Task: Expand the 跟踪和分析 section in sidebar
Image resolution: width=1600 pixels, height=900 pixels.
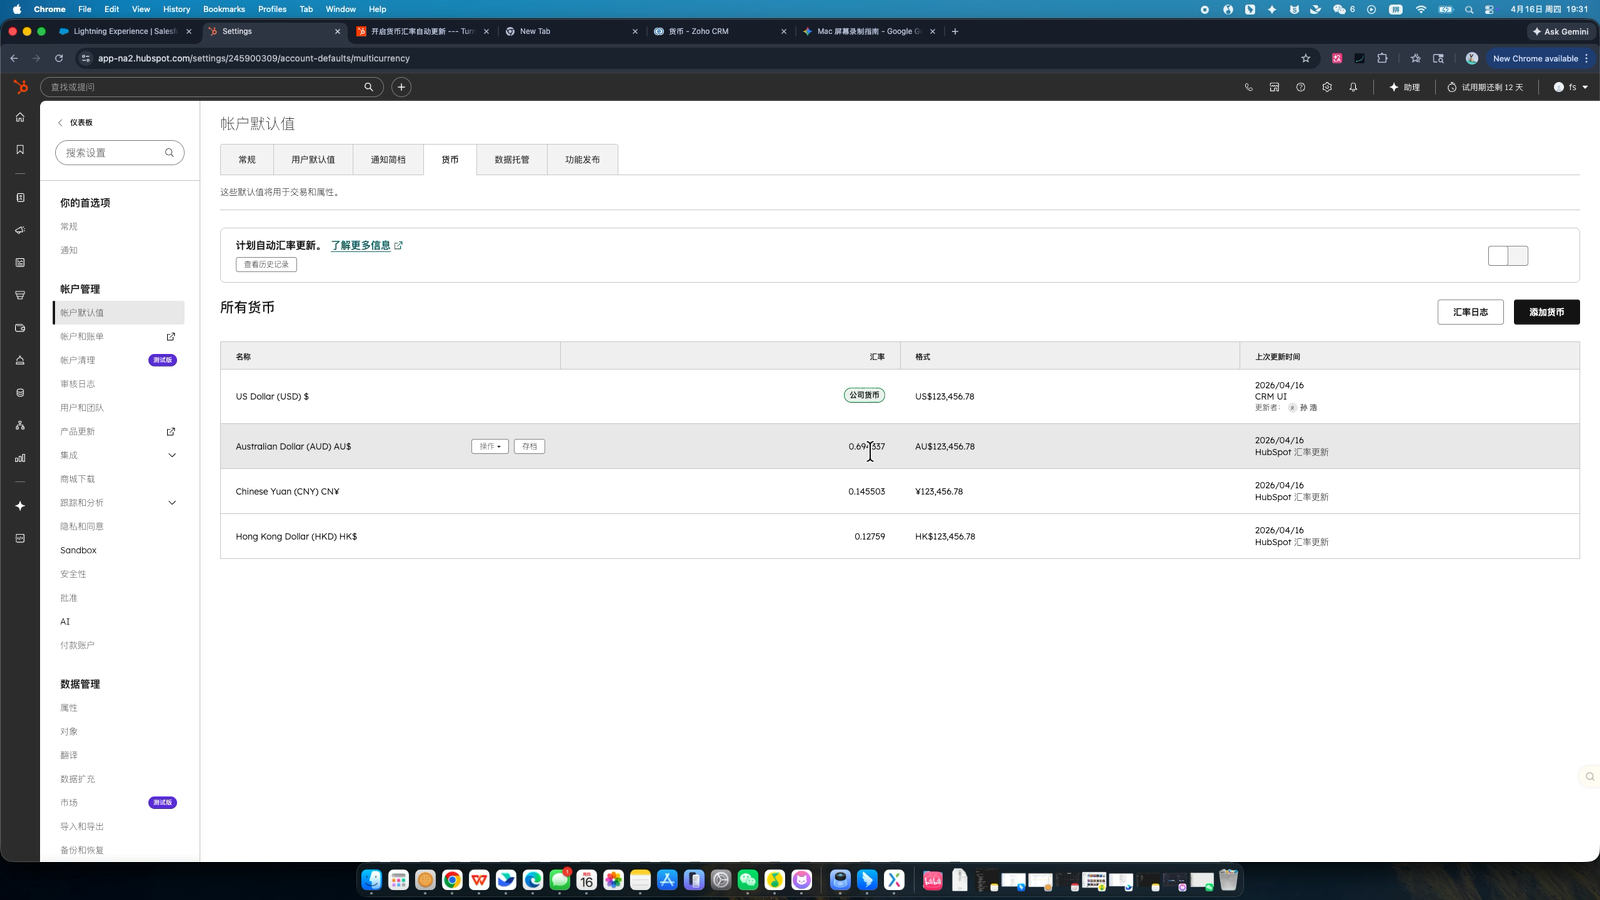Action: (x=172, y=503)
